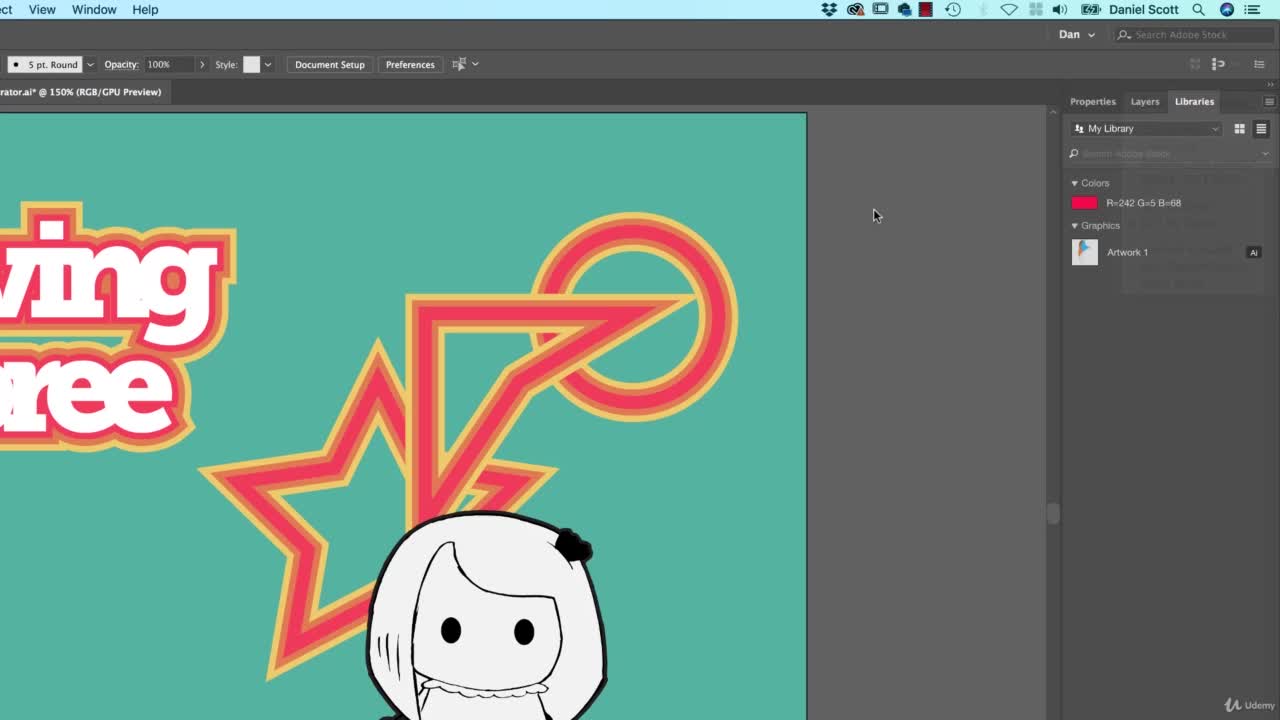Image resolution: width=1280 pixels, height=720 pixels.
Task: Click the snap magnet icon in control bar
Action: click(1218, 64)
